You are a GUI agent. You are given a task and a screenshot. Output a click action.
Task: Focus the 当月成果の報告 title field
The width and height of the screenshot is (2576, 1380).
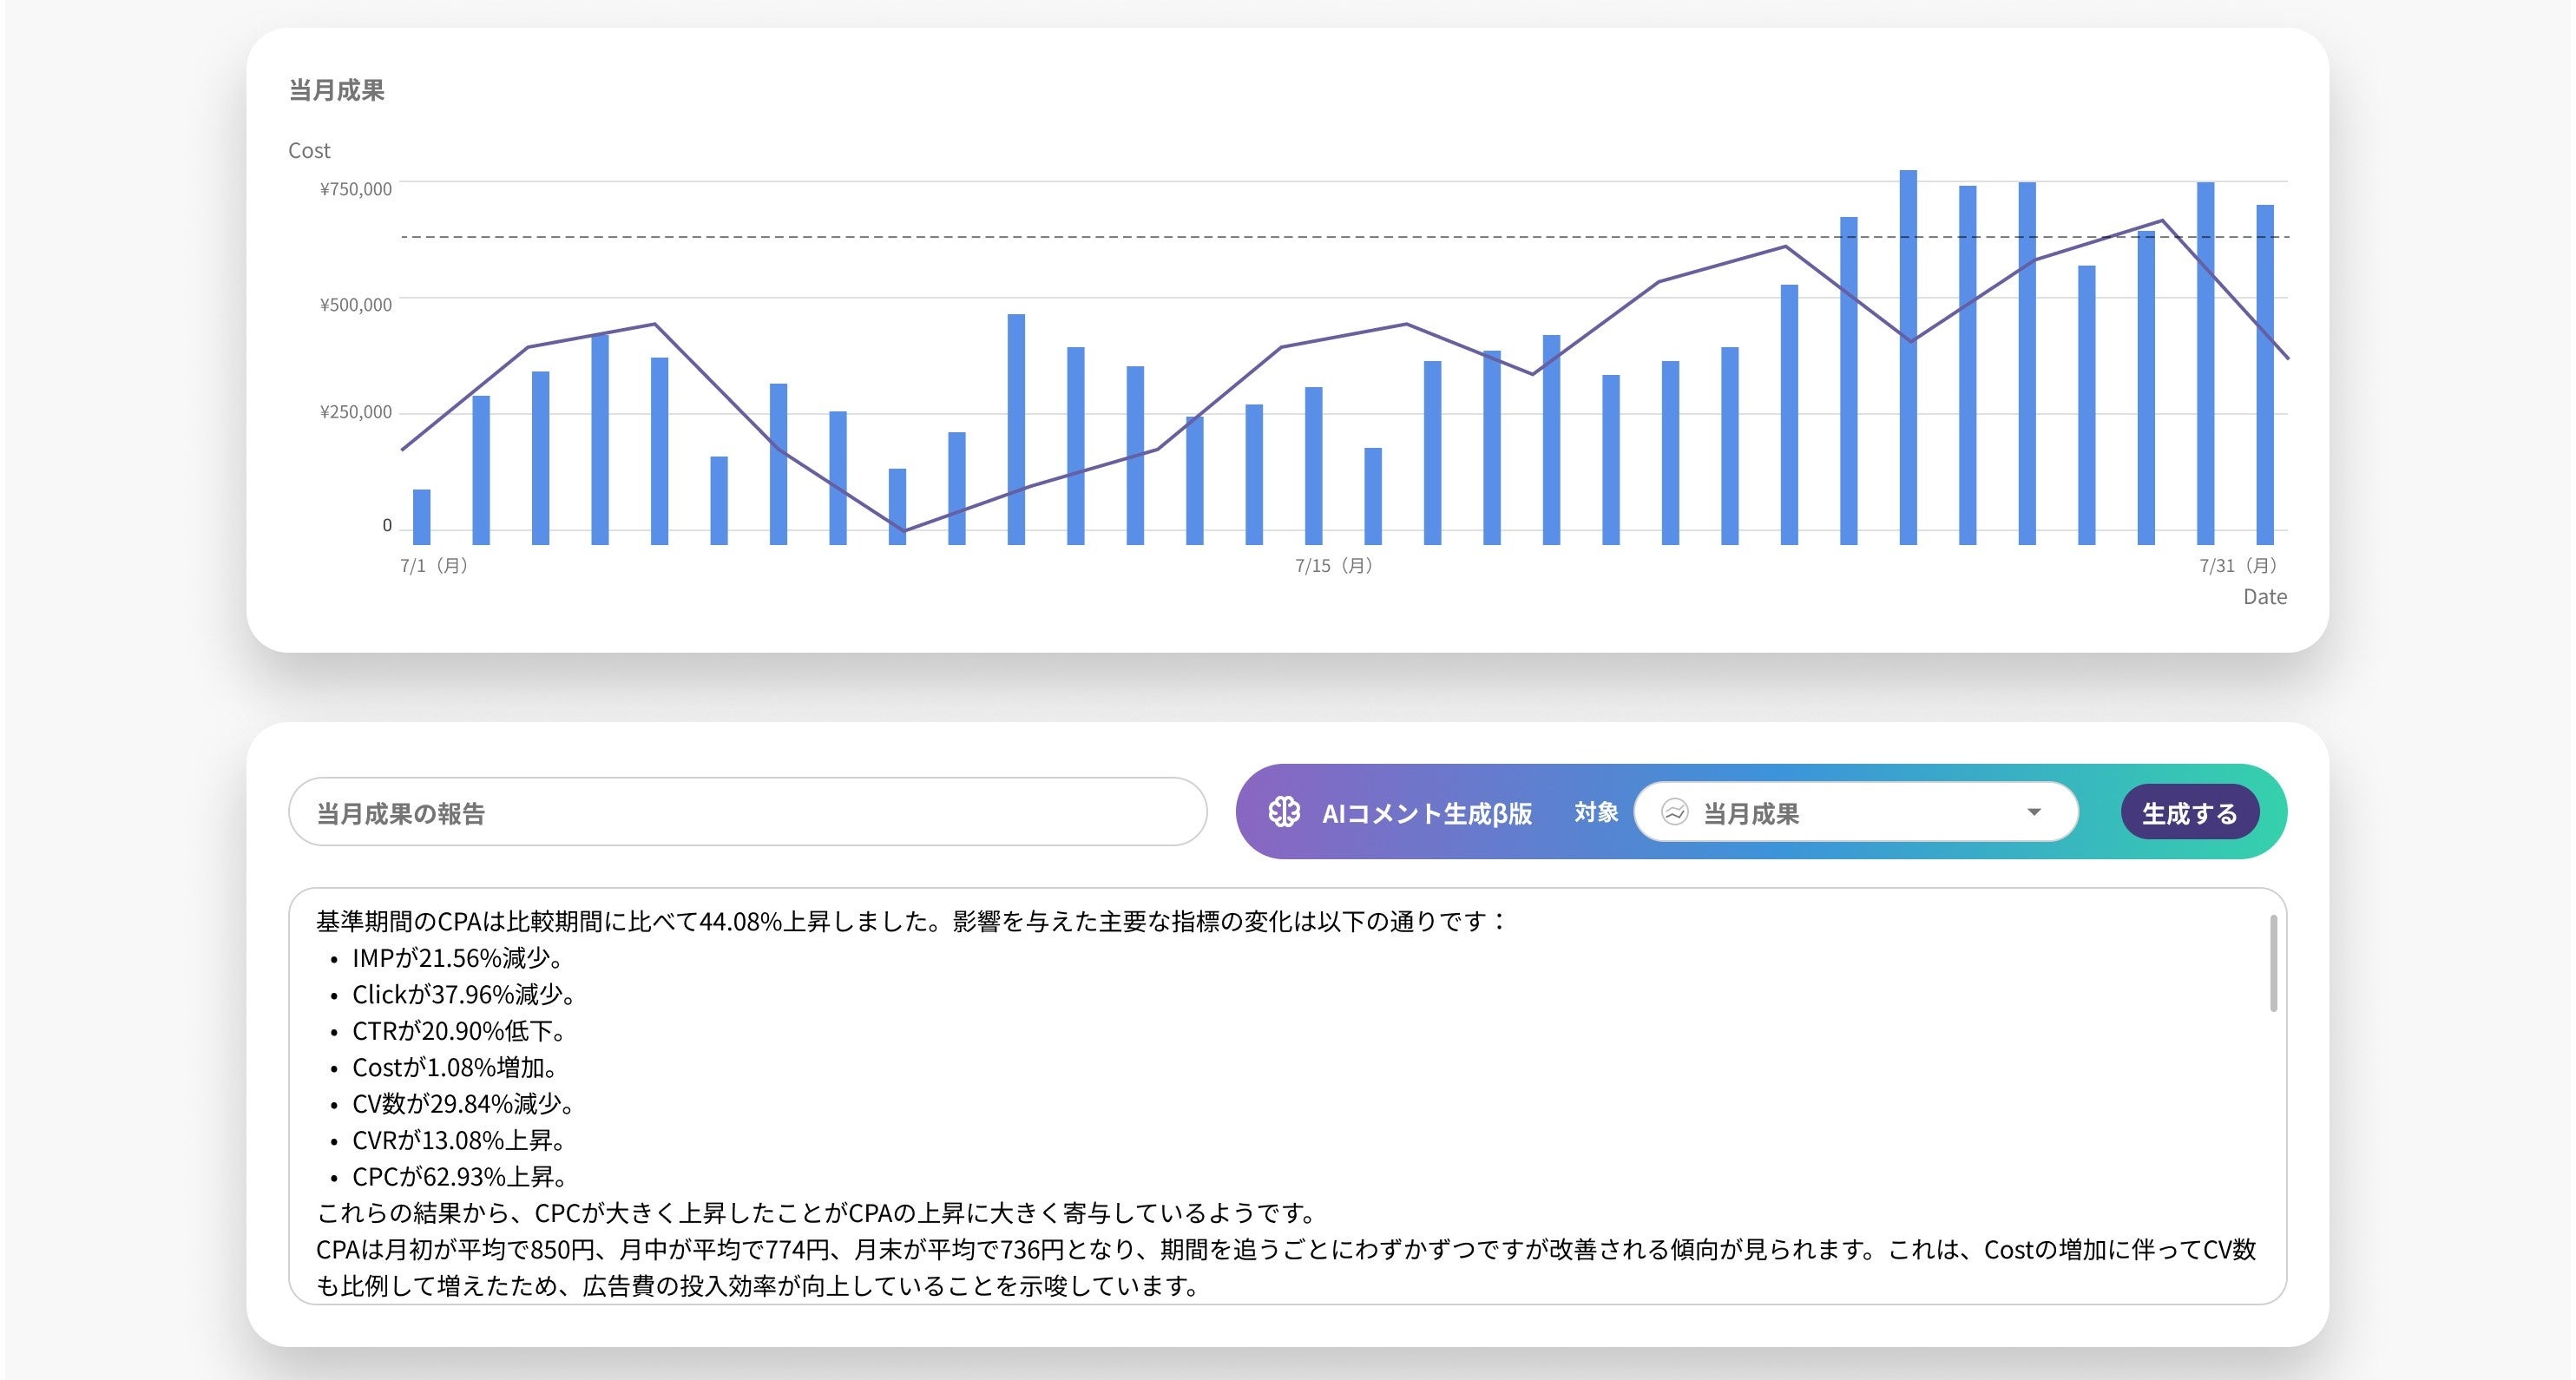(x=746, y=812)
